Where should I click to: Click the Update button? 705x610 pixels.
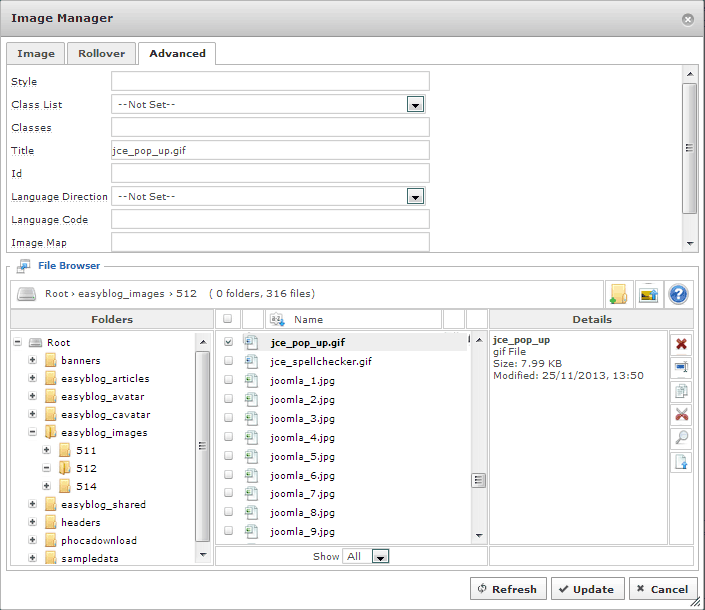pyautogui.click(x=588, y=589)
